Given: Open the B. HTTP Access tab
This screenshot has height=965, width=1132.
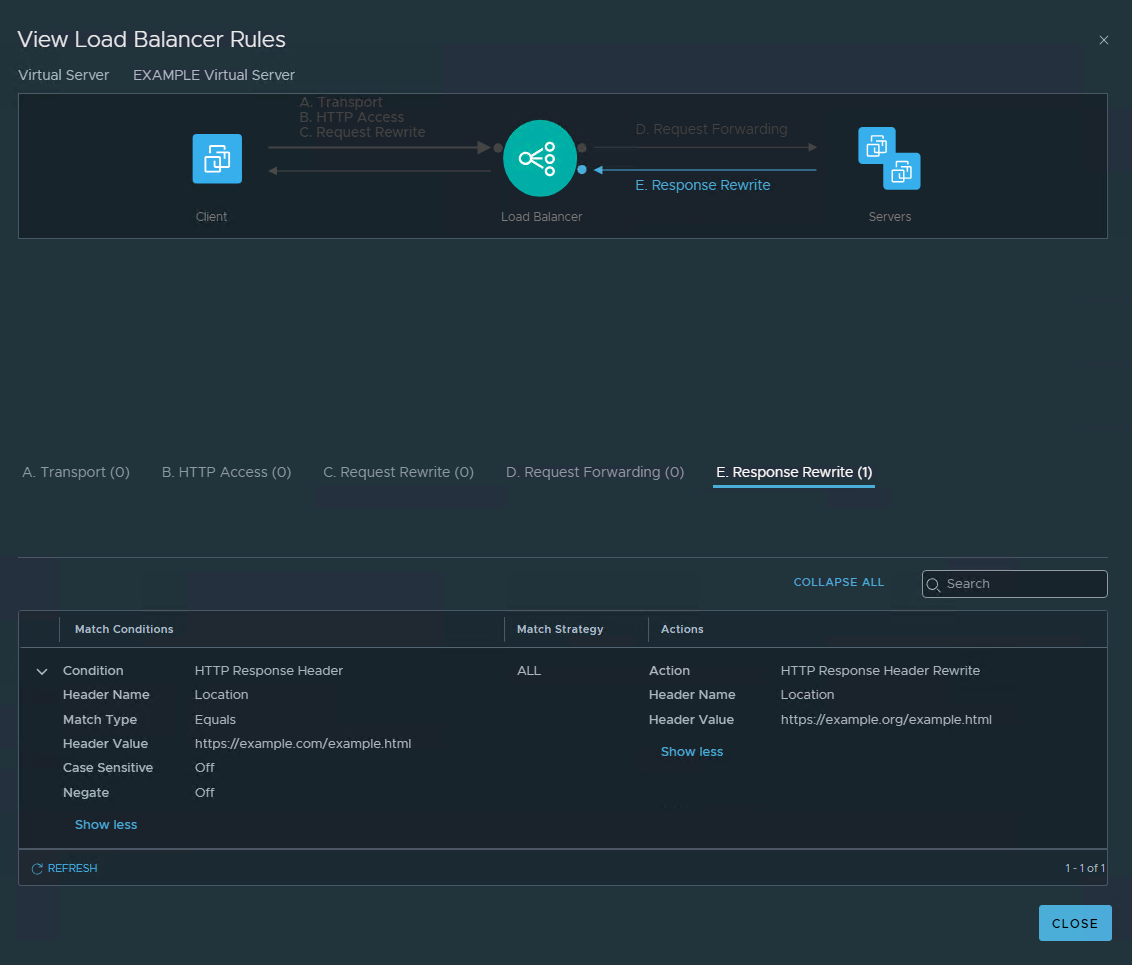Looking at the screenshot, I should (x=226, y=472).
